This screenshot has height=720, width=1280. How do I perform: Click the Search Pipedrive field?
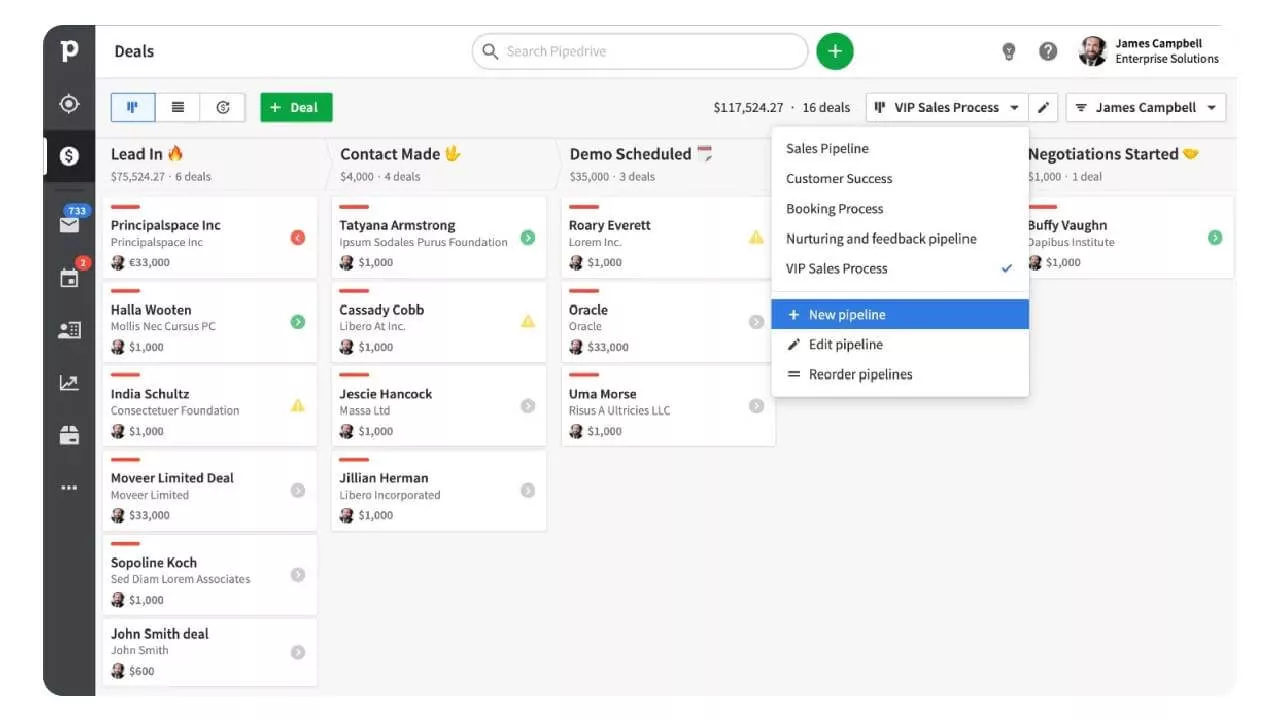[x=640, y=51]
